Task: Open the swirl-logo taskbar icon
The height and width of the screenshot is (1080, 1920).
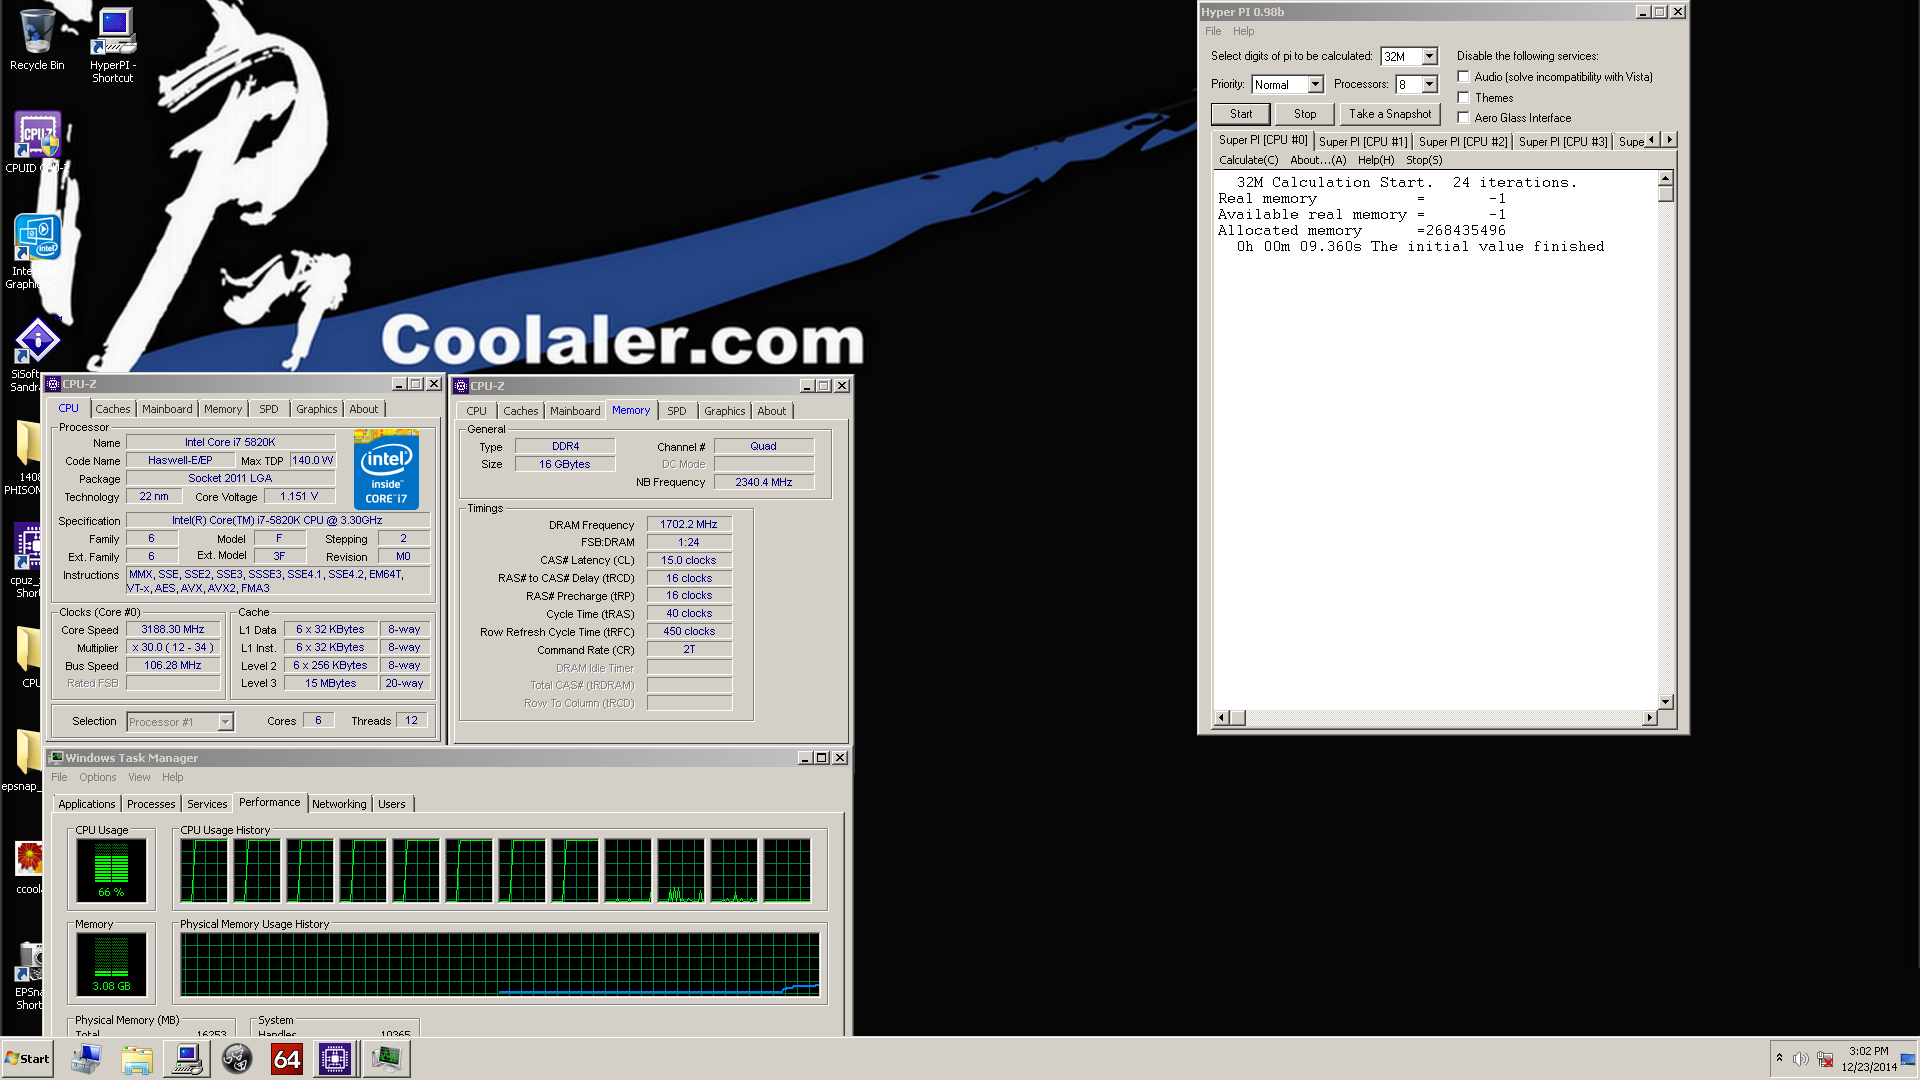Action: tap(237, 1059)
